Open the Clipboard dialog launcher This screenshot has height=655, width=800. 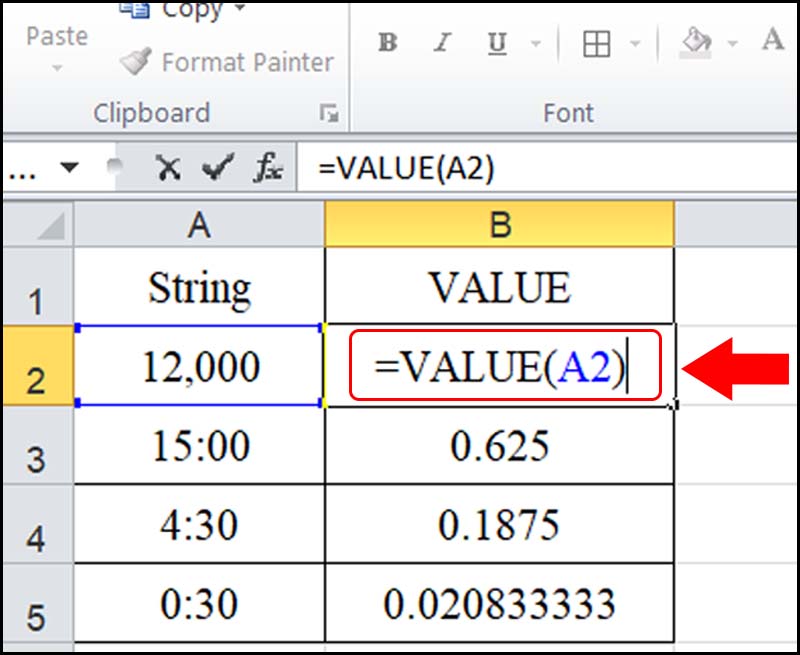click(329, 113)
